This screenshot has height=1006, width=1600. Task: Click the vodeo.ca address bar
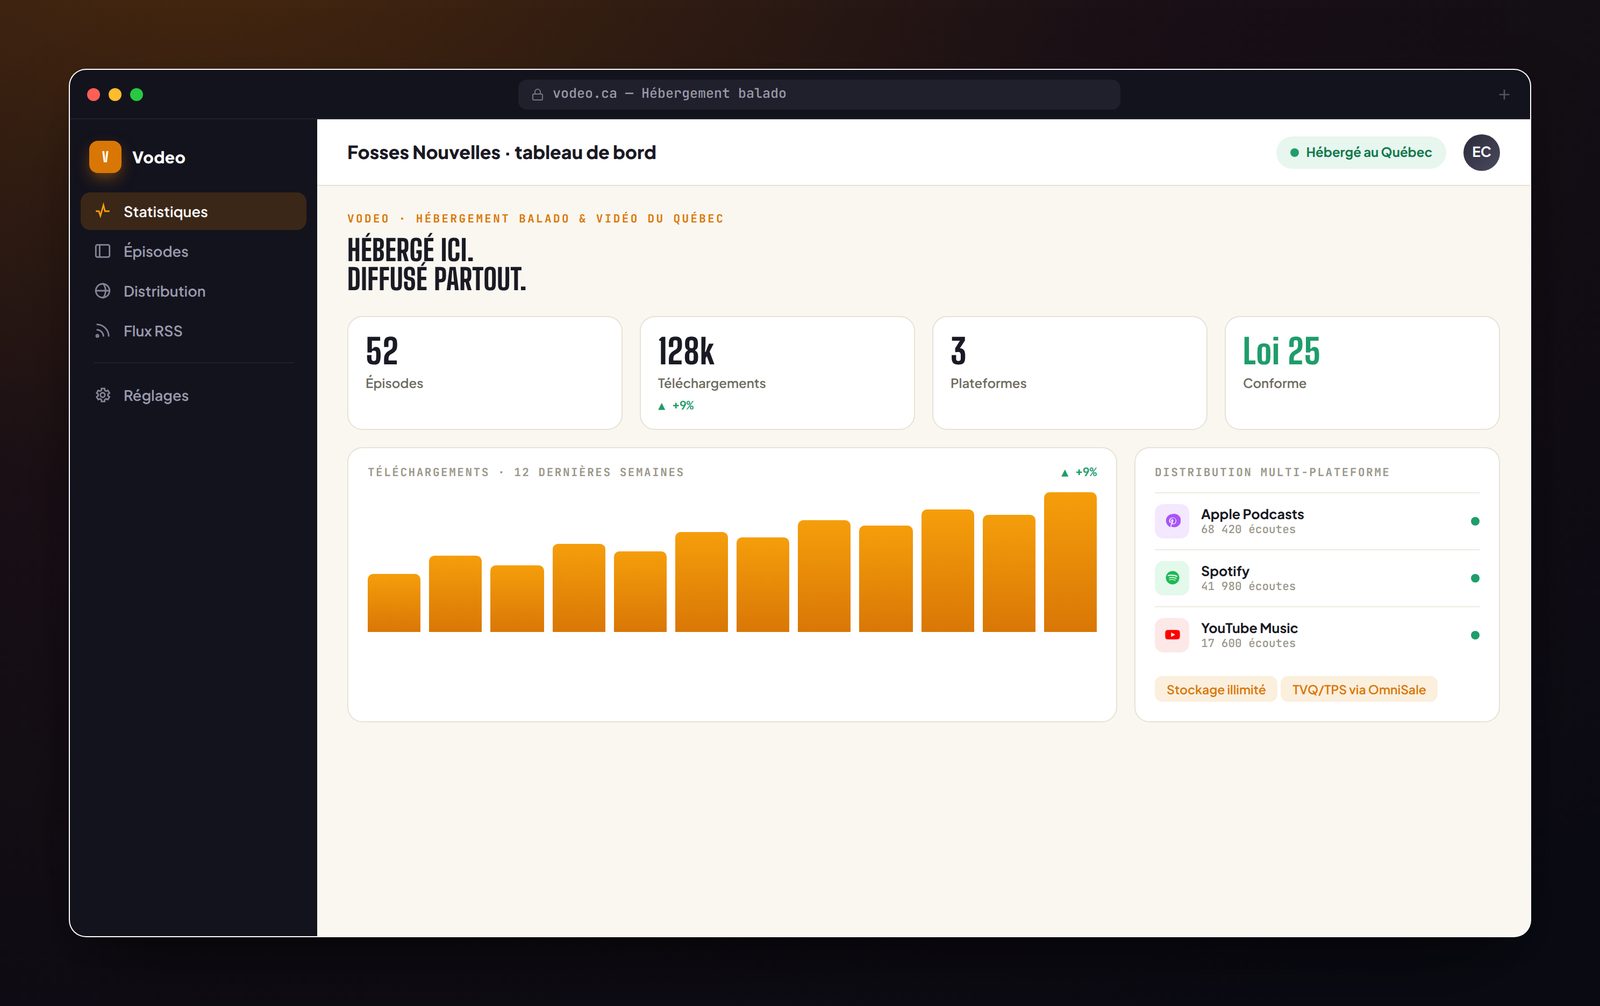(819, 94)
